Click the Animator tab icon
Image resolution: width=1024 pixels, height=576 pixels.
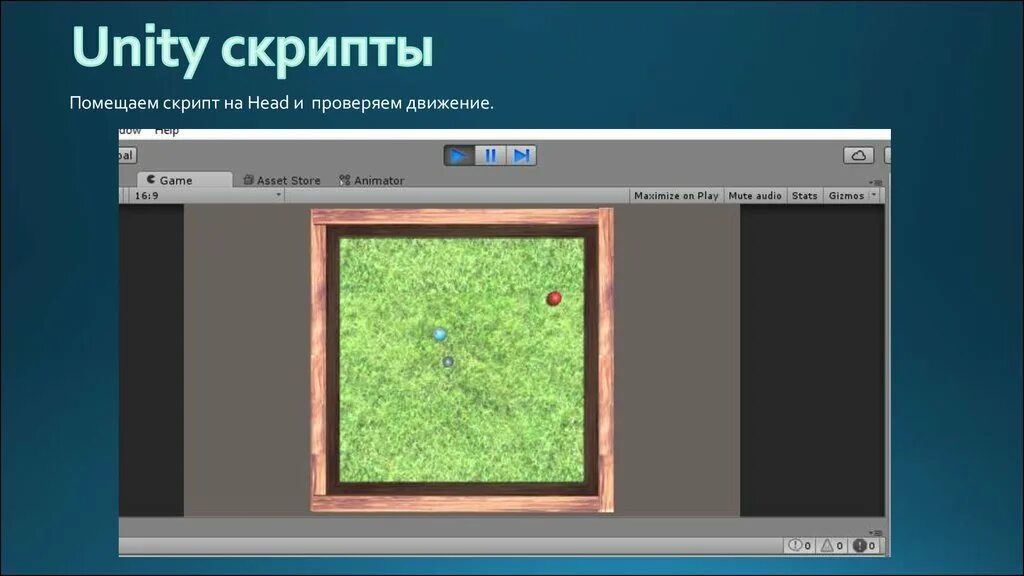345,180
